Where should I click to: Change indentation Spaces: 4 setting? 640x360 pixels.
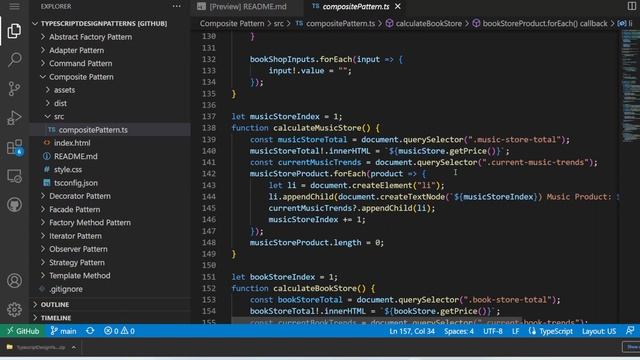(x=459, y=331)
